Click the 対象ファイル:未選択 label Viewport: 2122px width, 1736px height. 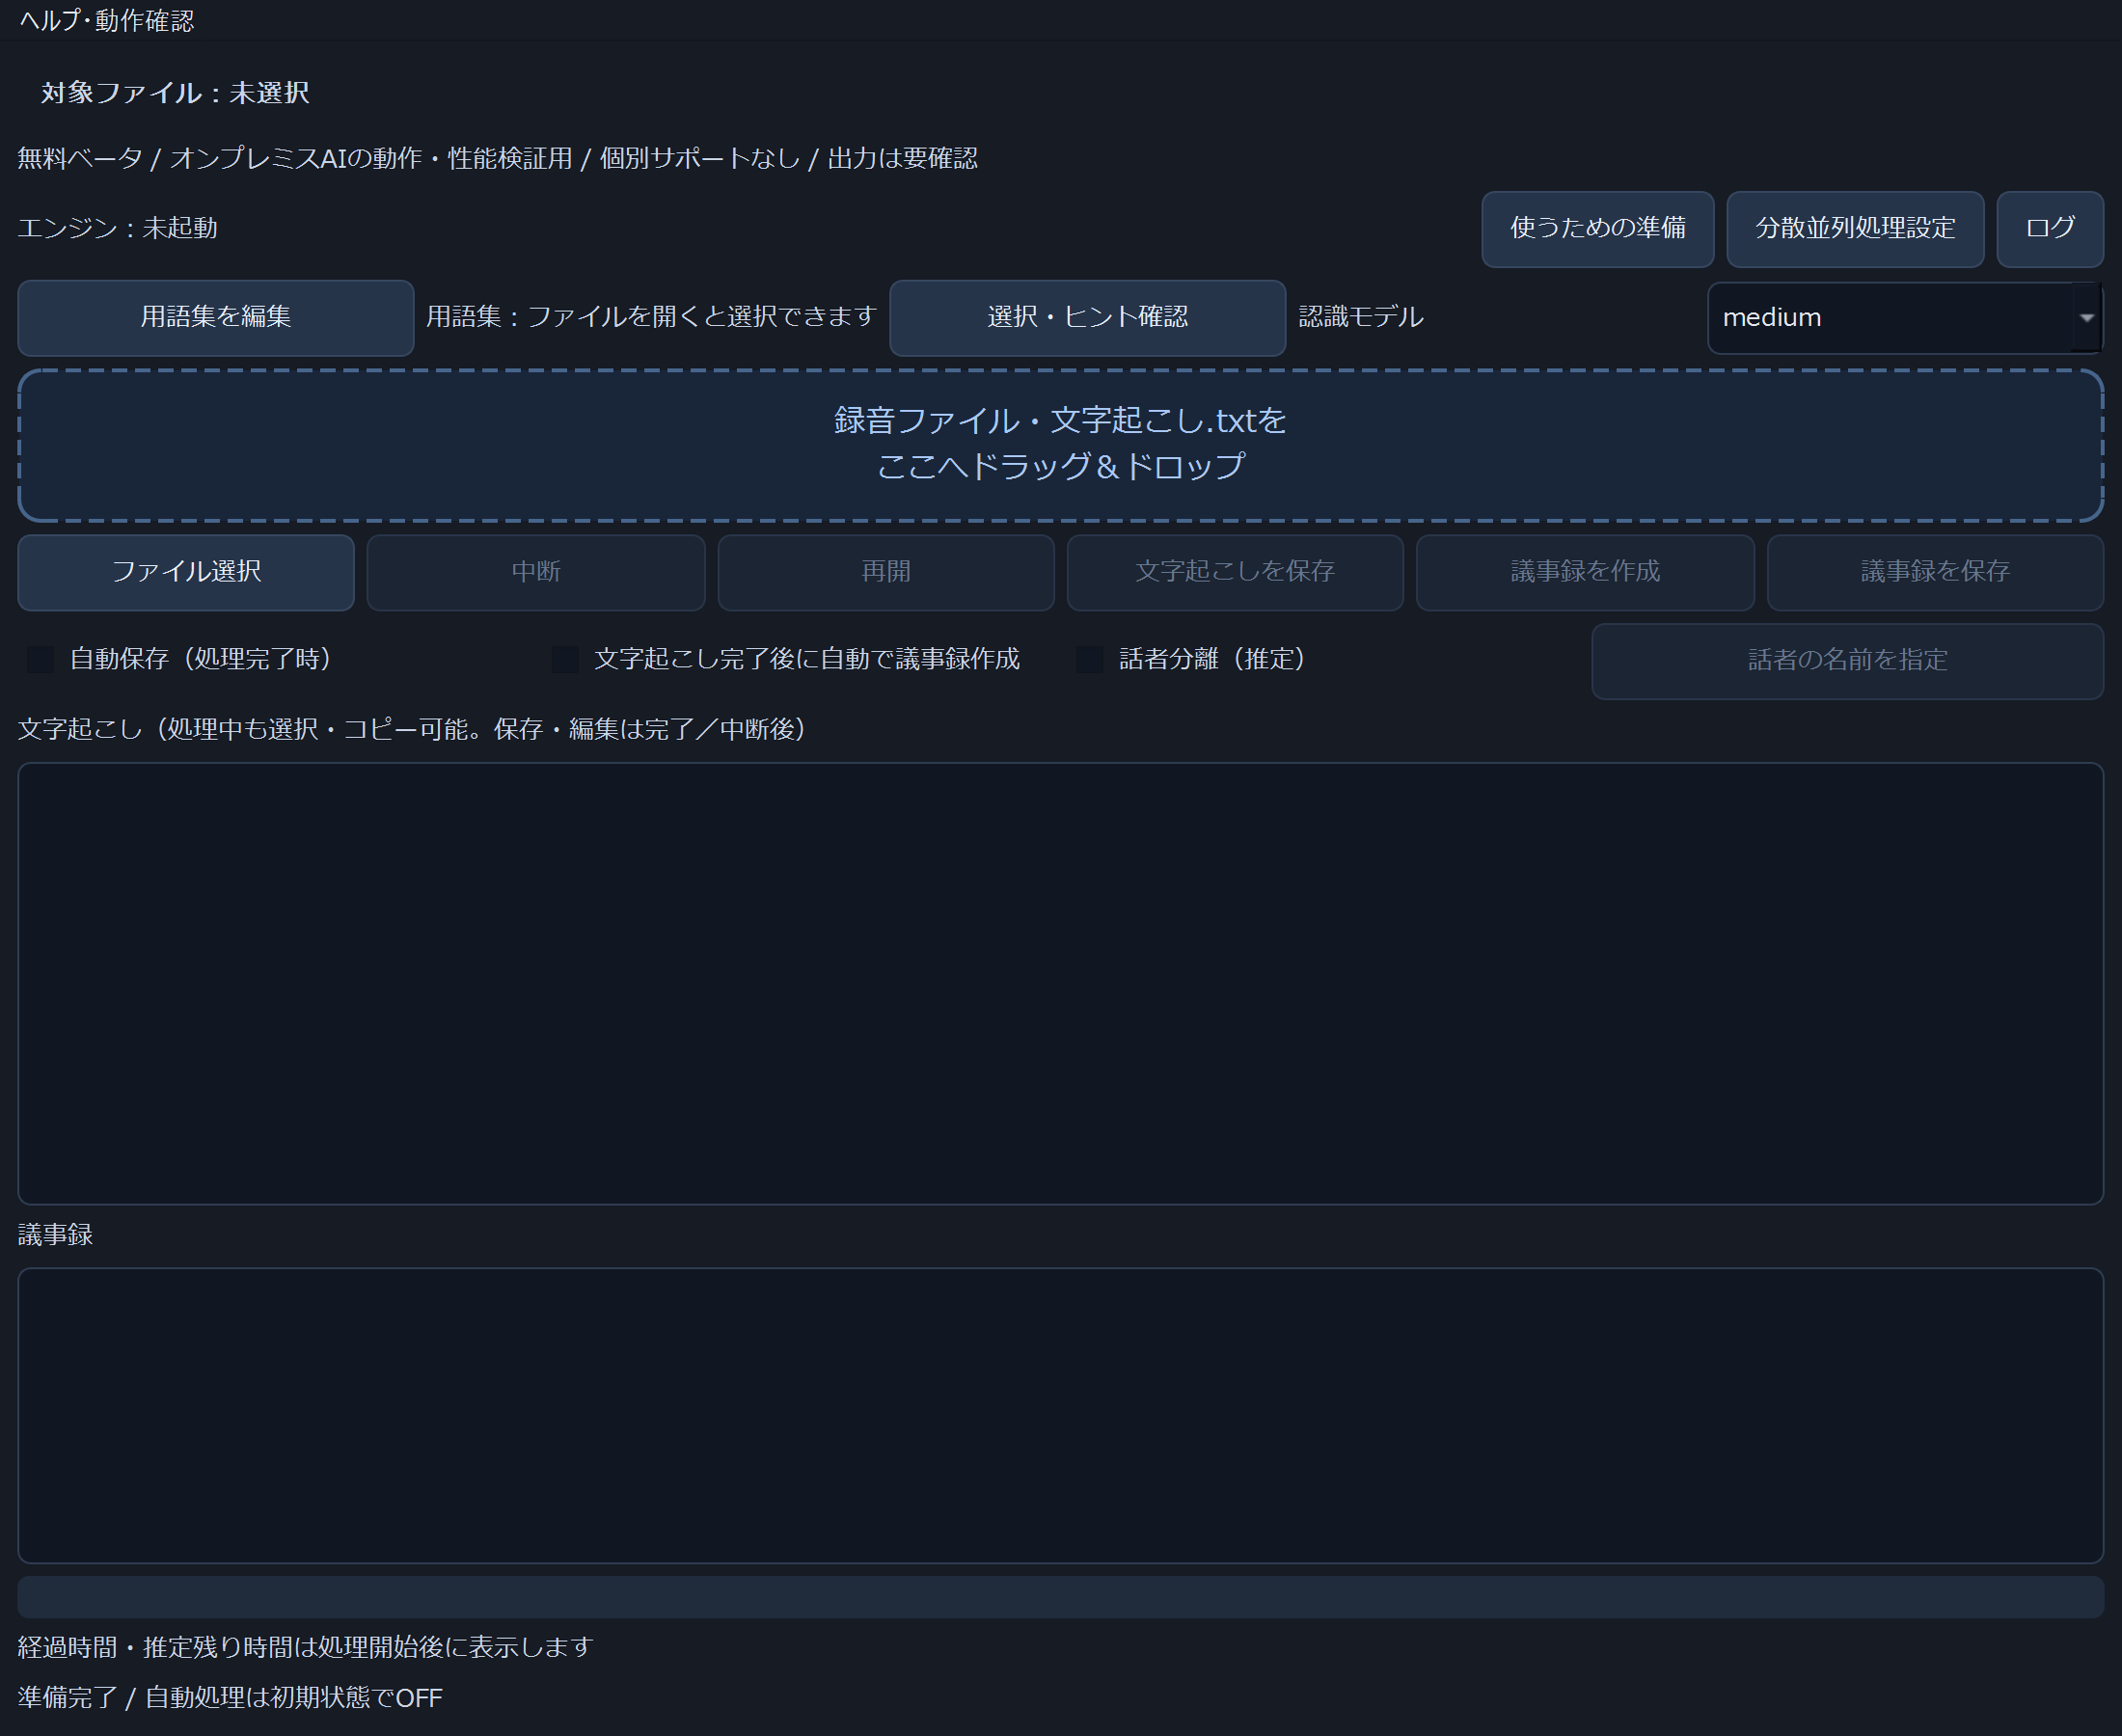click(175, 93)
